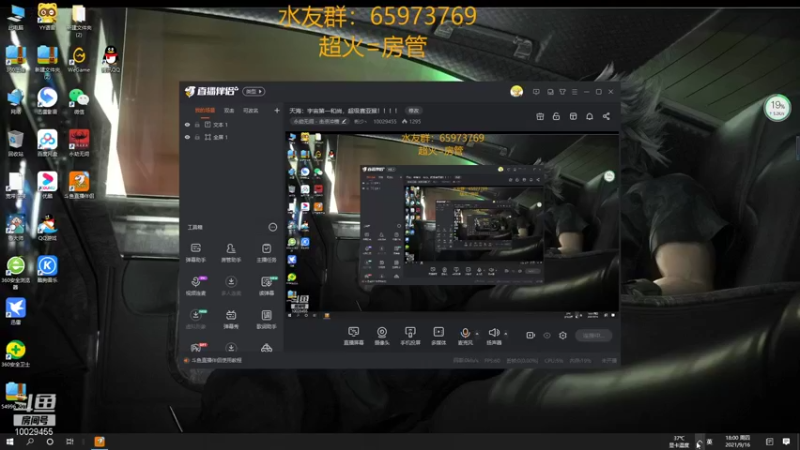Open the WeGame desktop icon
This screenshot has height=450, width=800.
(79, 59)
